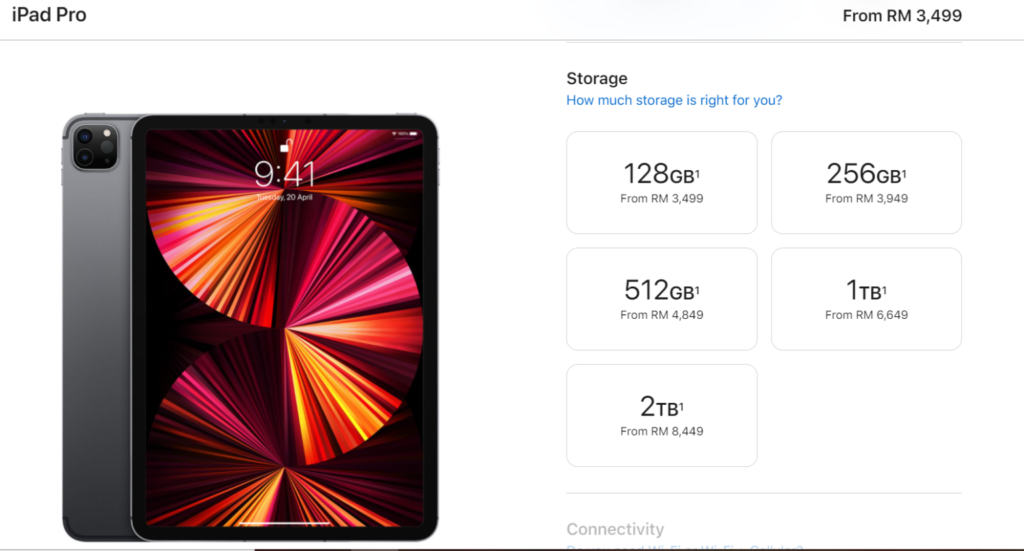Open "How much storage is right for you?" link
1024x551 pixels.
[674, 100]
